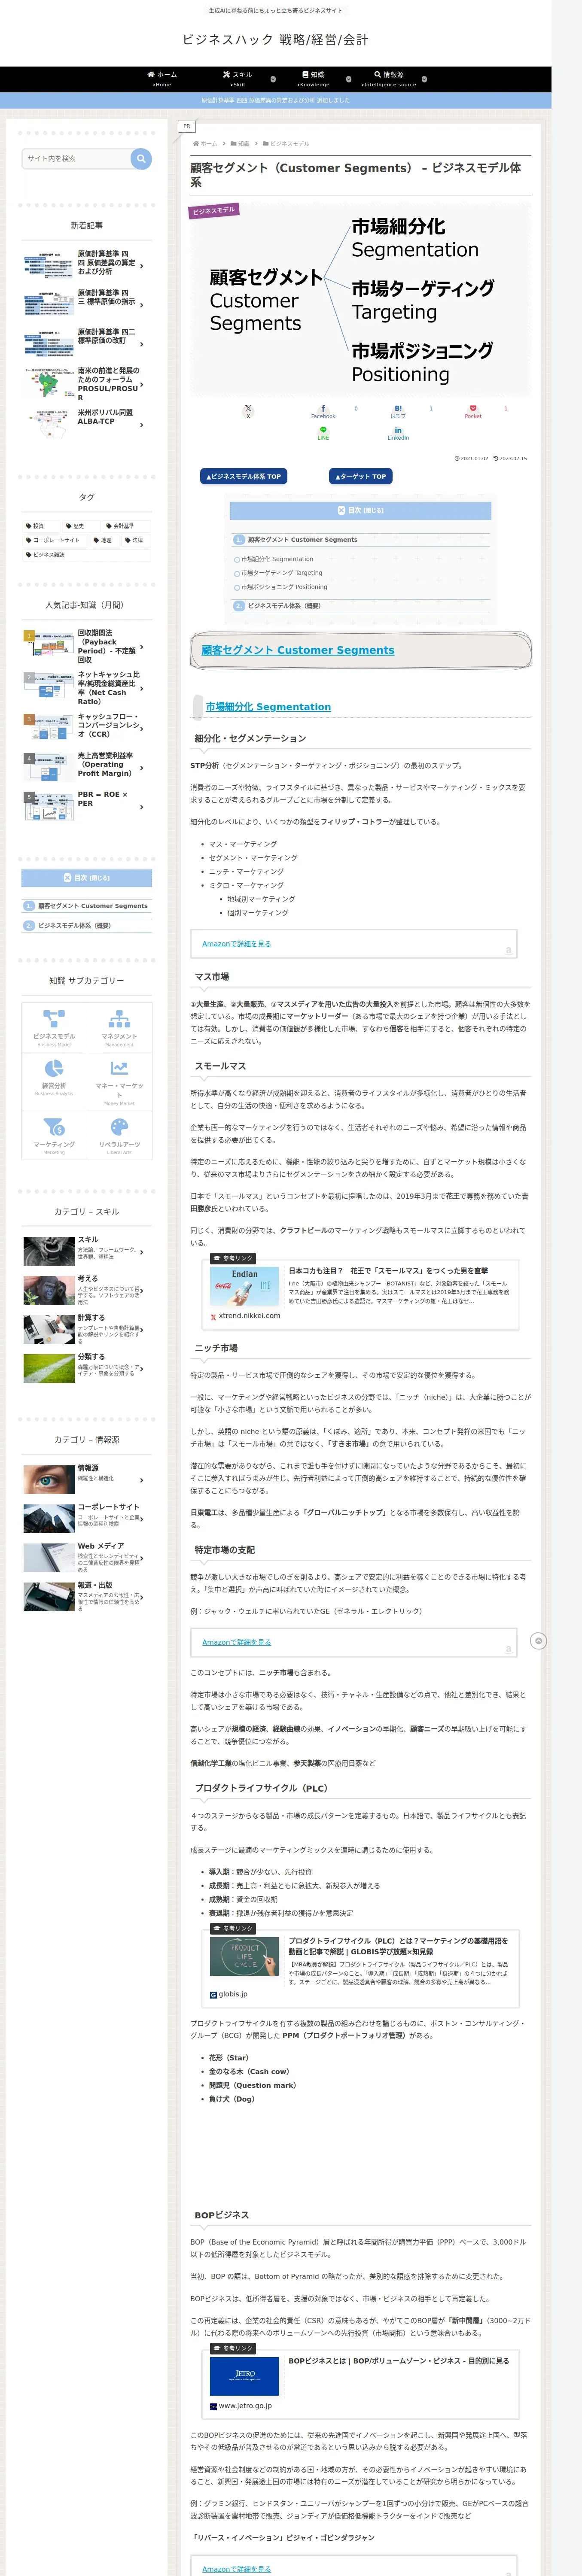Jump to 市場細分化 Segmentation in contents
This screenshot has width=582, height=2576.
coord(277,559)
